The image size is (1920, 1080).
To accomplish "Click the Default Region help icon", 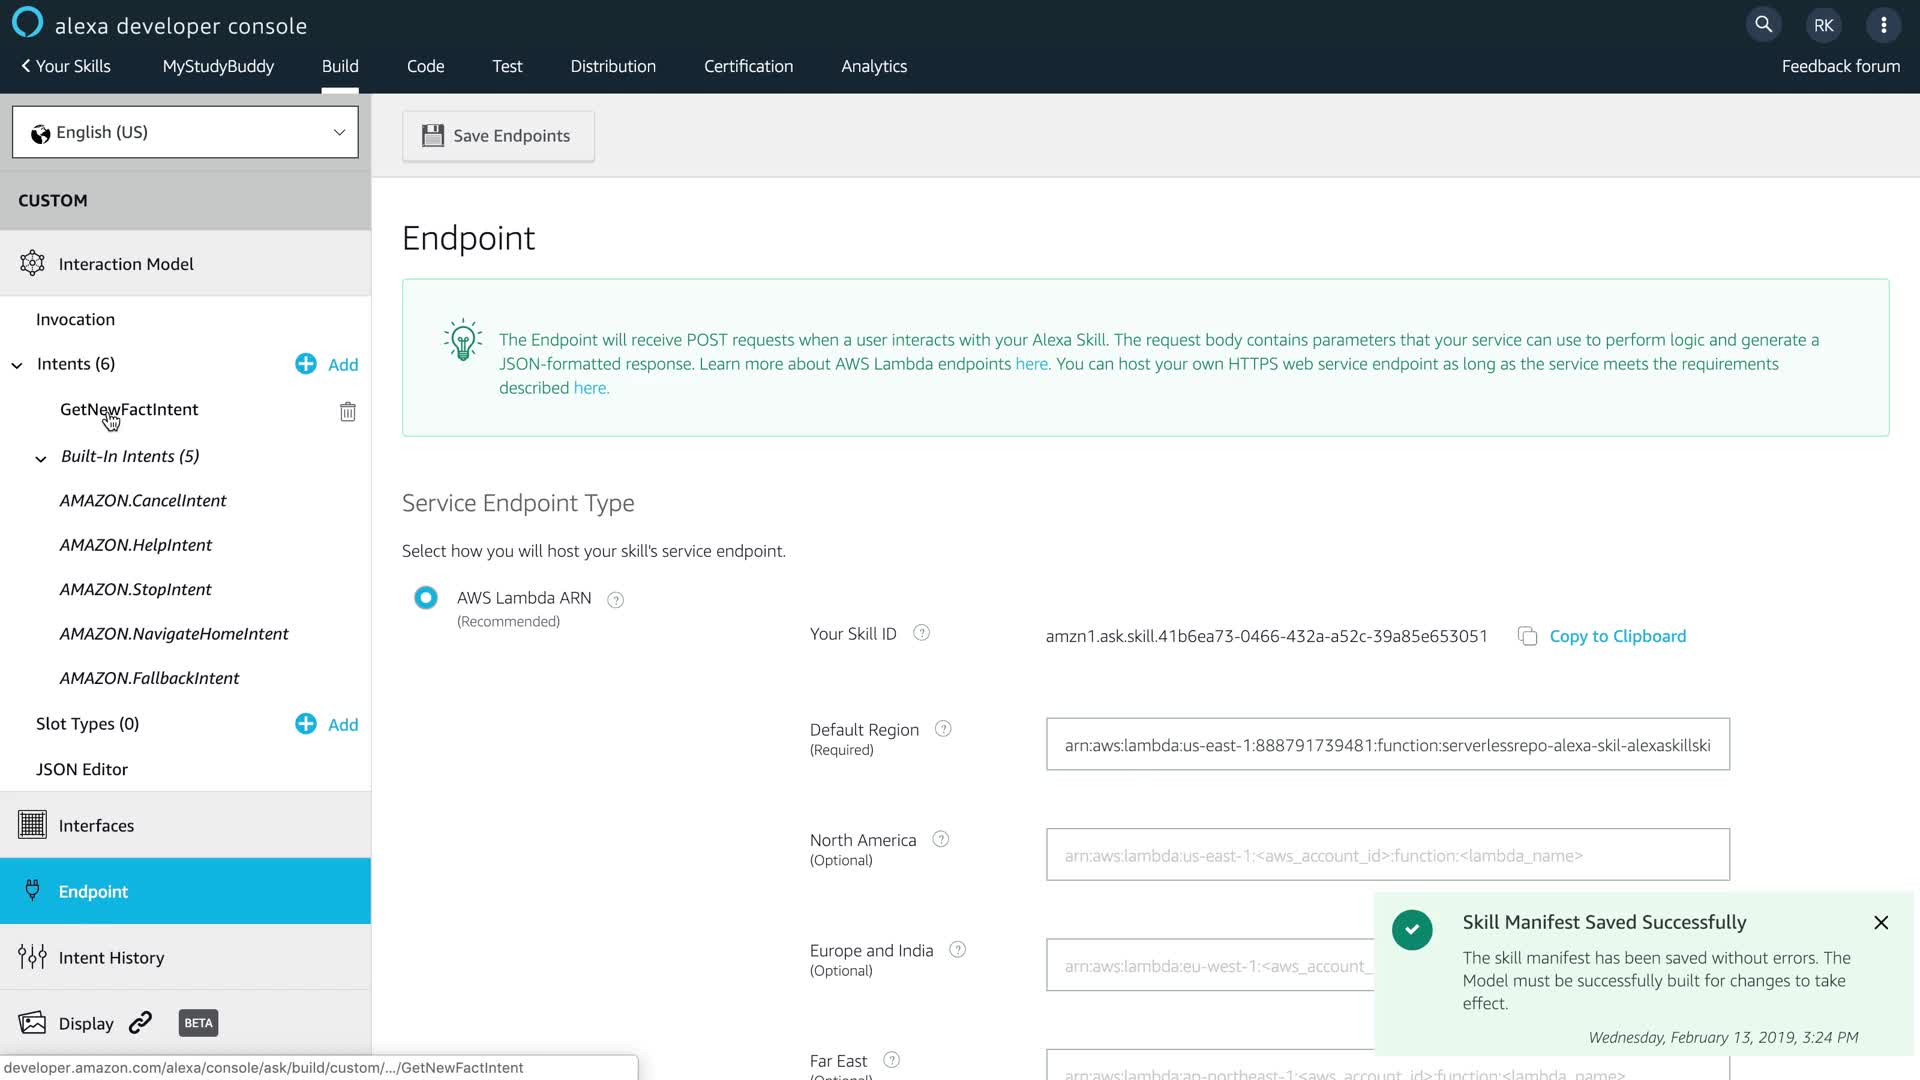I will [x=943, y=729].
